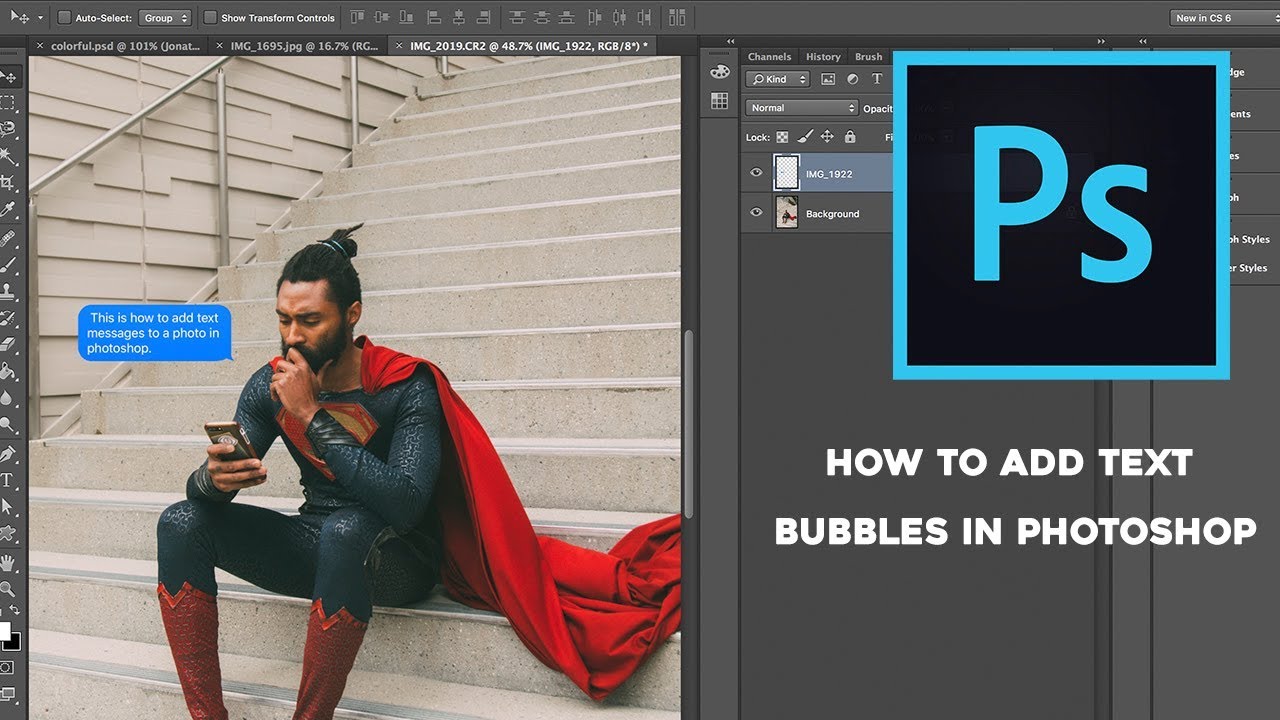Select the Clone Stamp tool
1280x720 pixels.
click(9, 292)
